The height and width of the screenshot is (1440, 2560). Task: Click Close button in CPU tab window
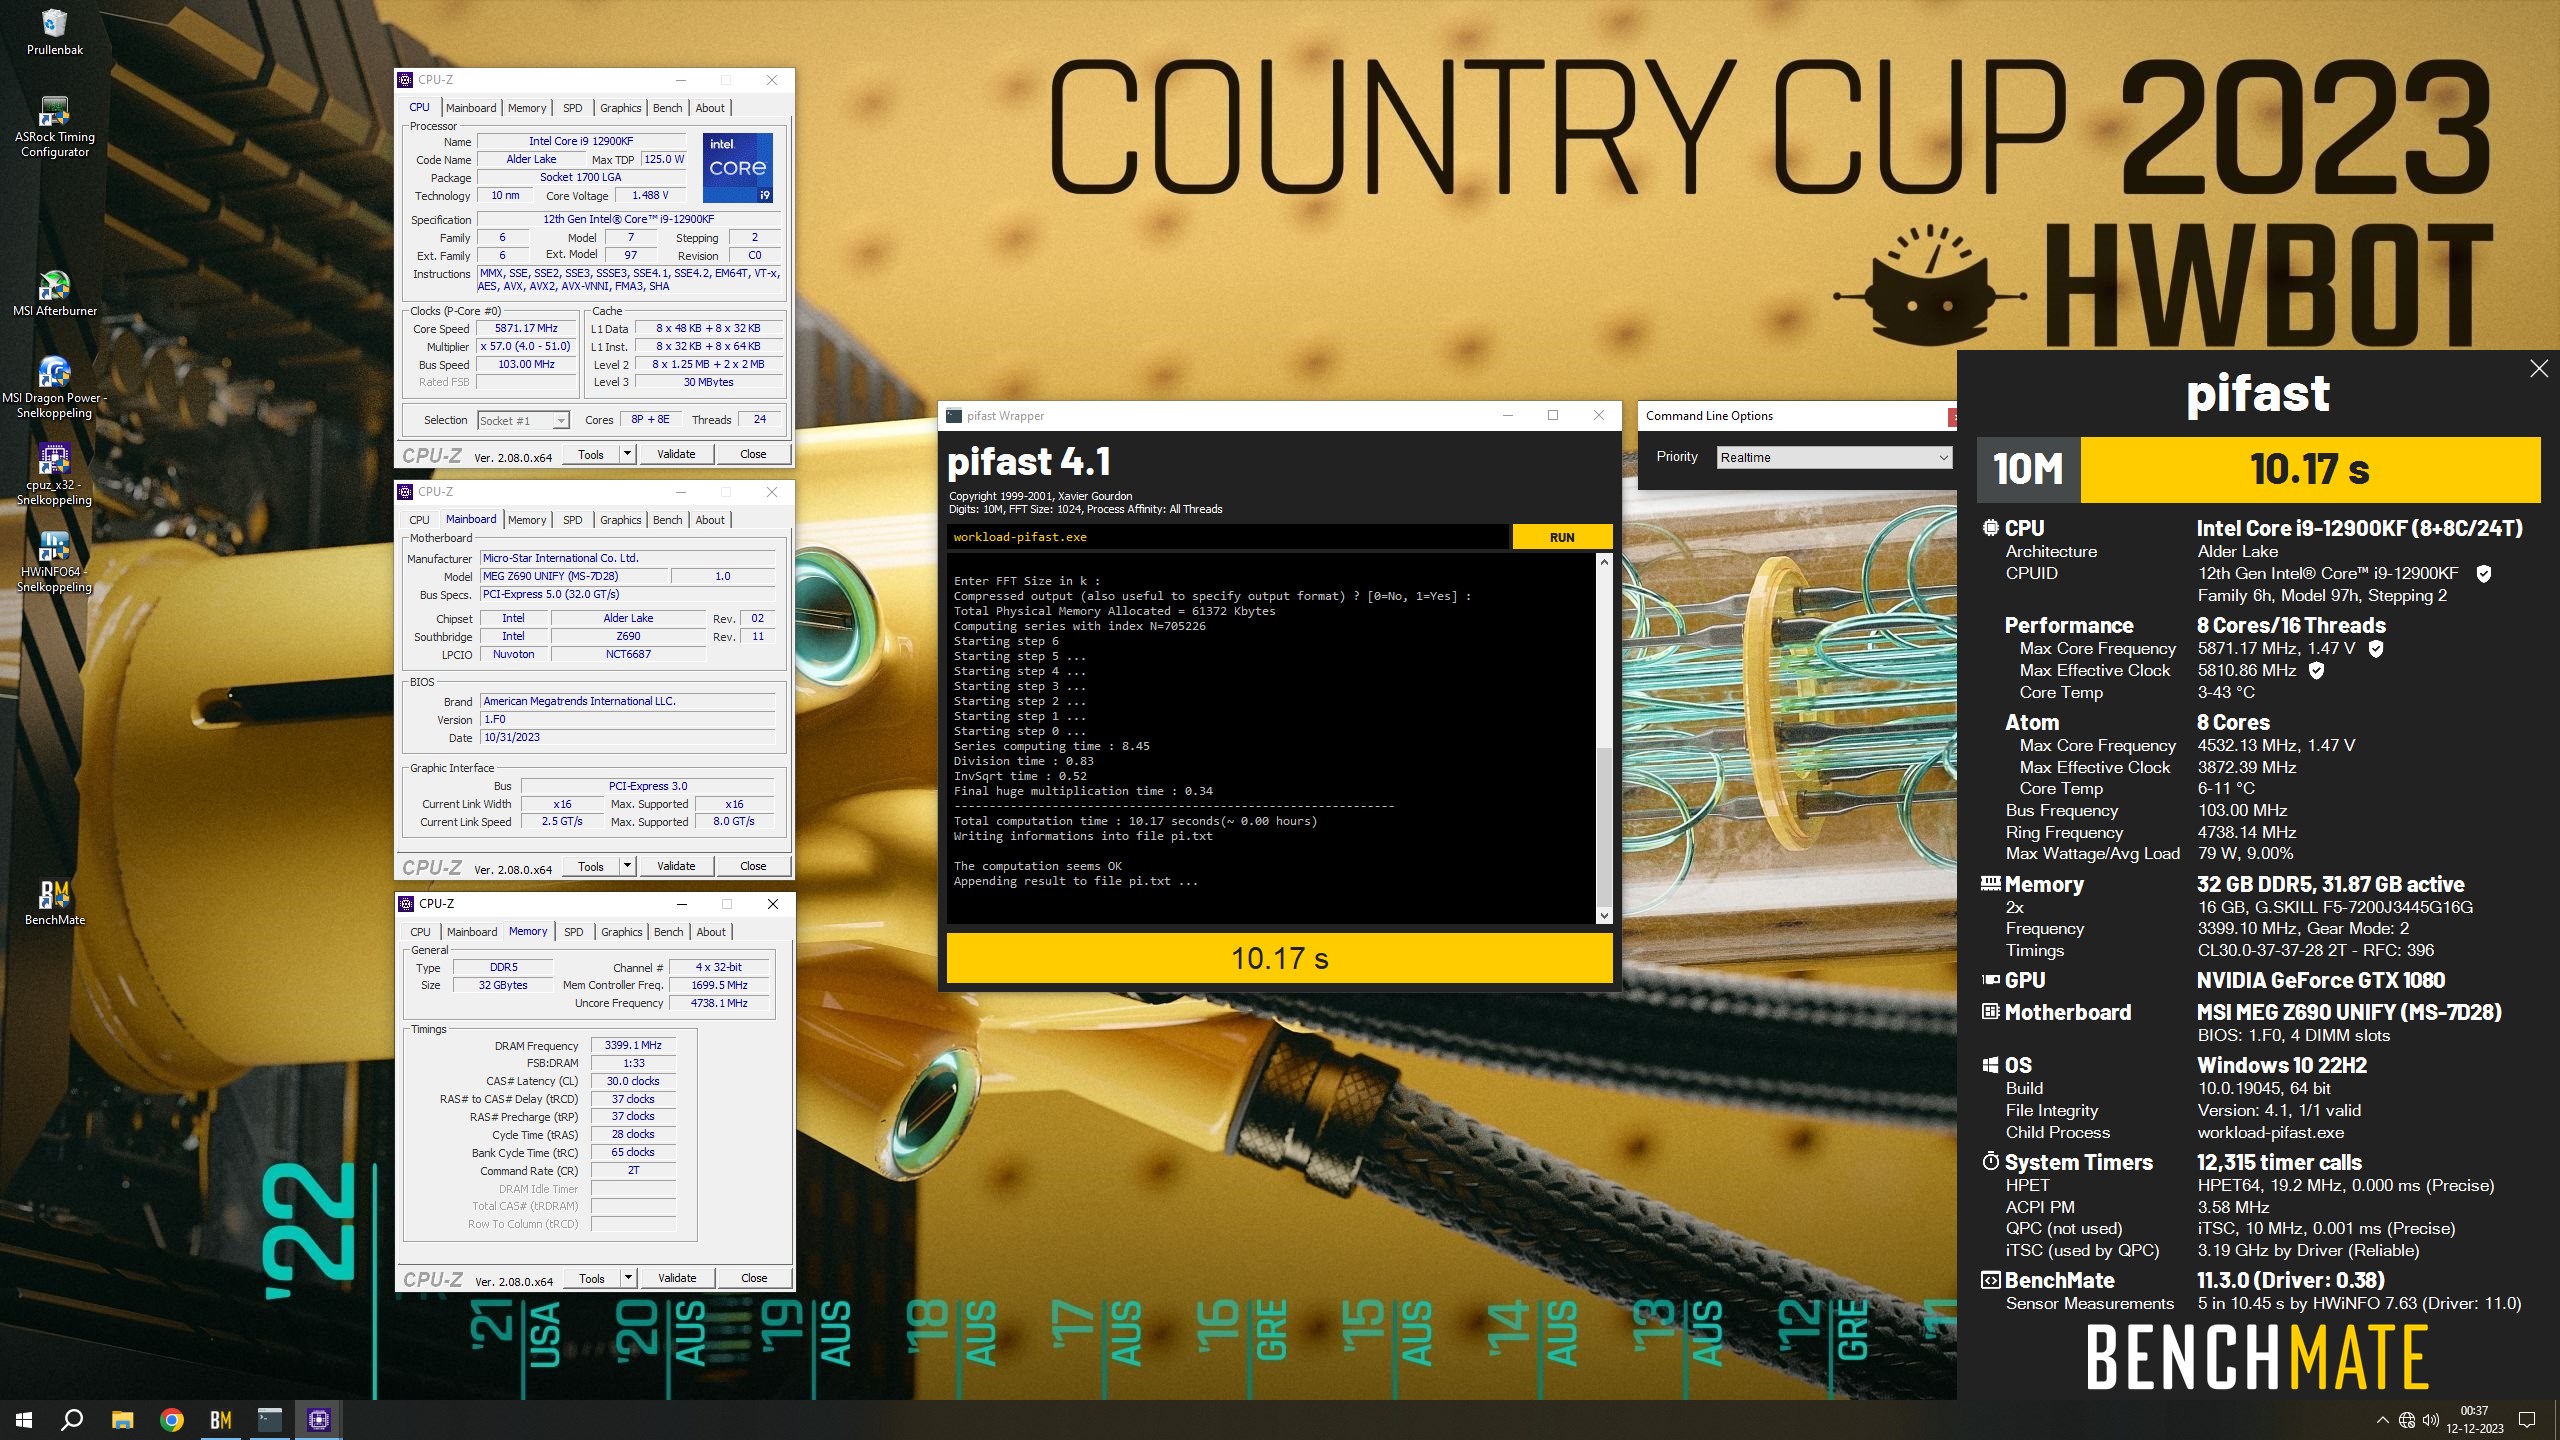pyautogui.click(x=753, y=454)
